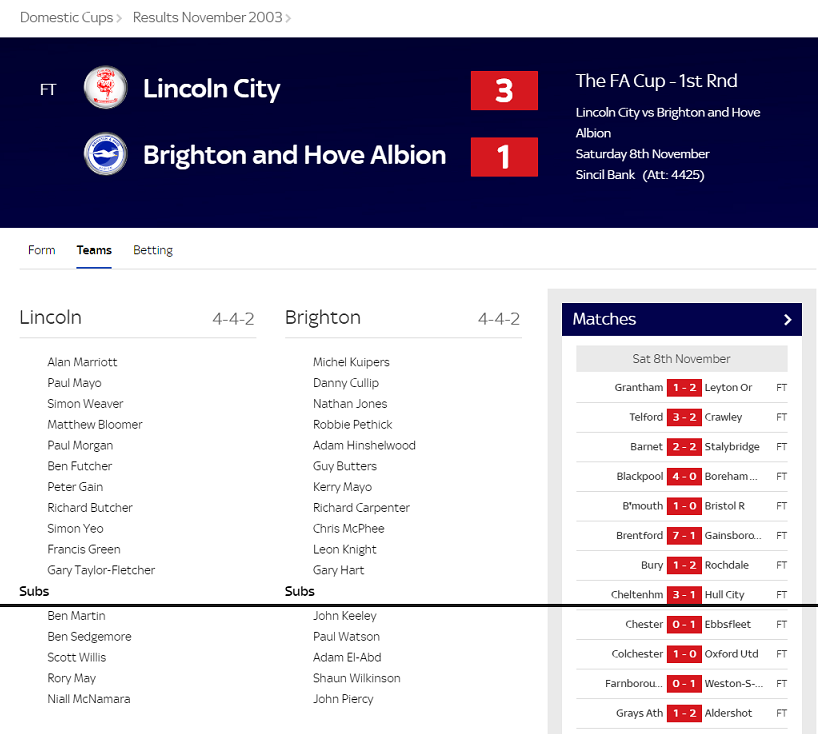Click the Matches panel header
818x734 pixels.
682,319
